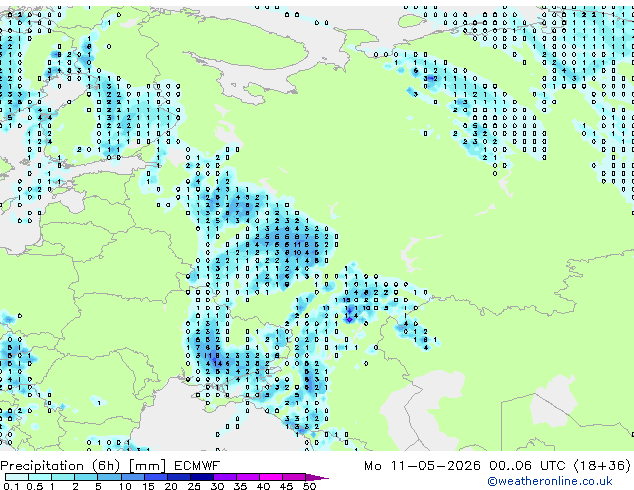Screen dimensions: 634x490
Task: Click the 10 to 15 mm legend swatch
Action: click(132, 477)
